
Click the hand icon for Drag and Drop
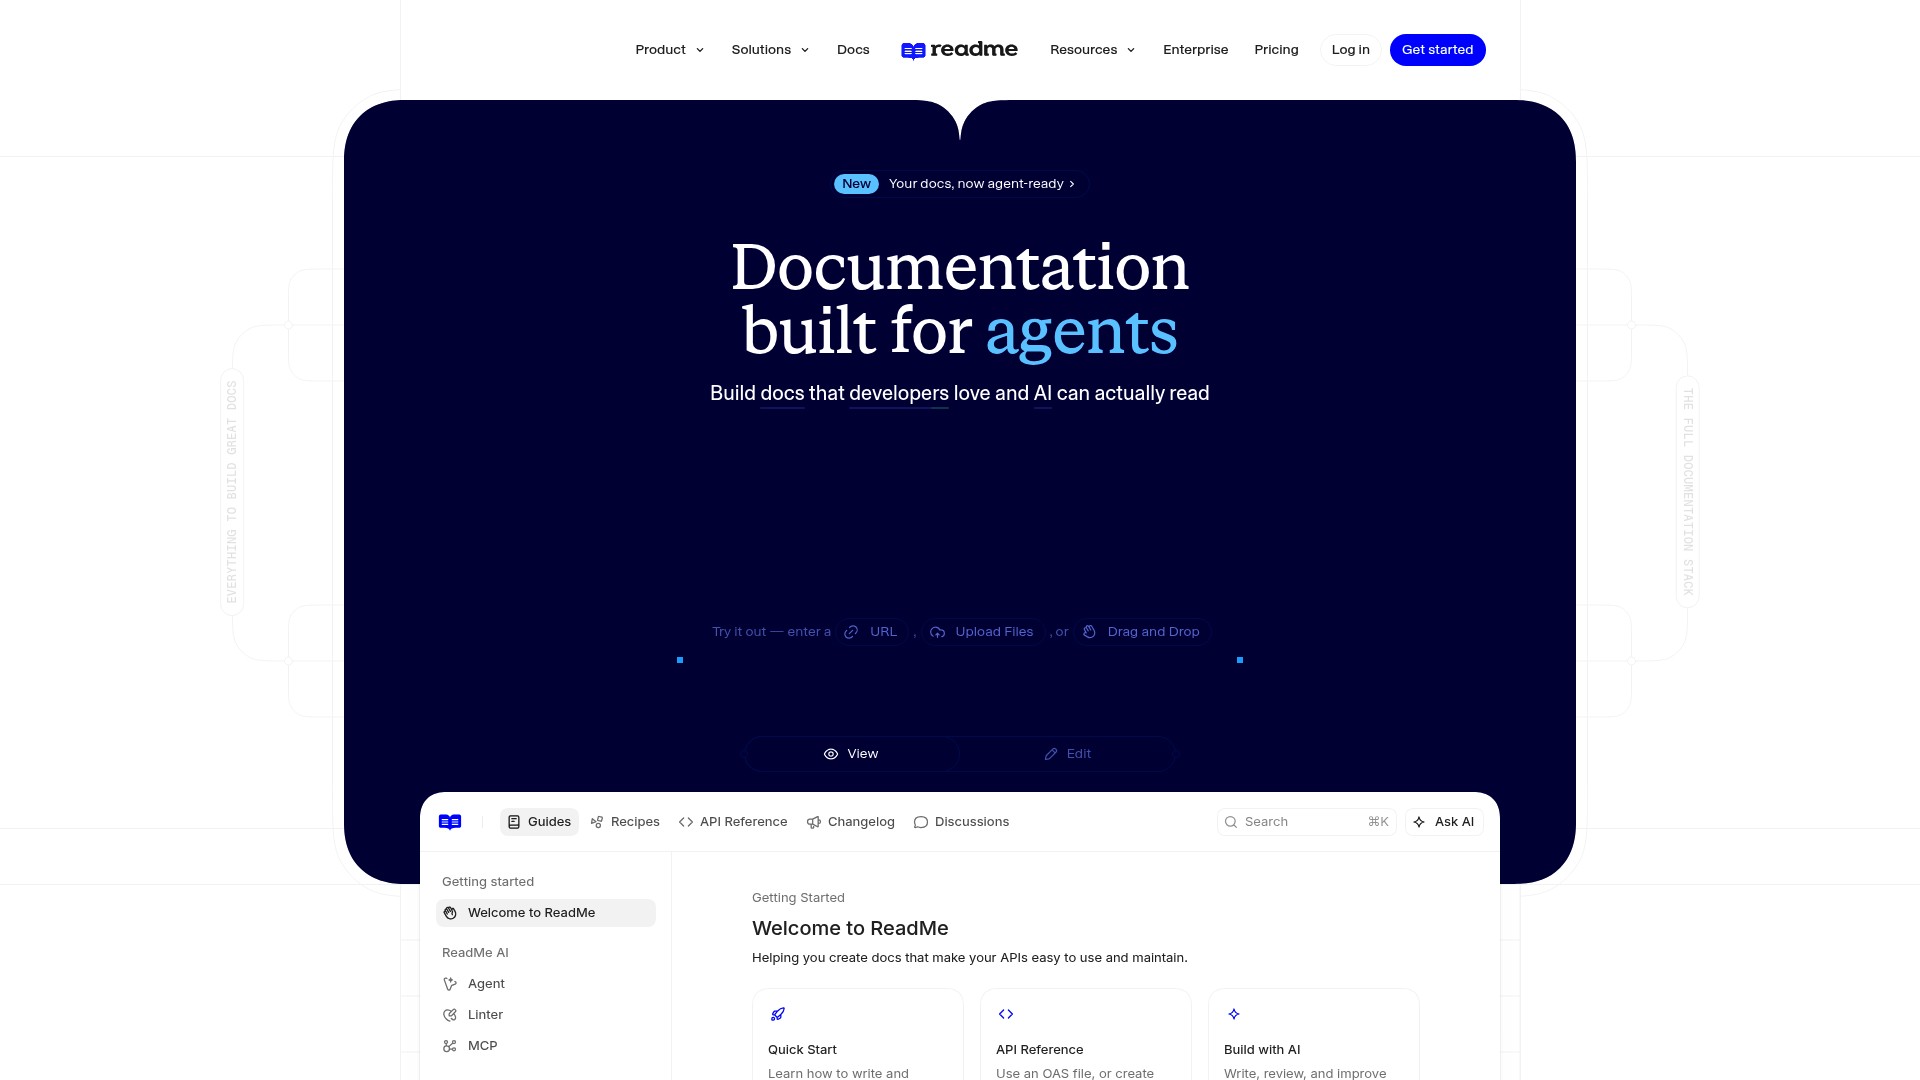pos(1089,632)
